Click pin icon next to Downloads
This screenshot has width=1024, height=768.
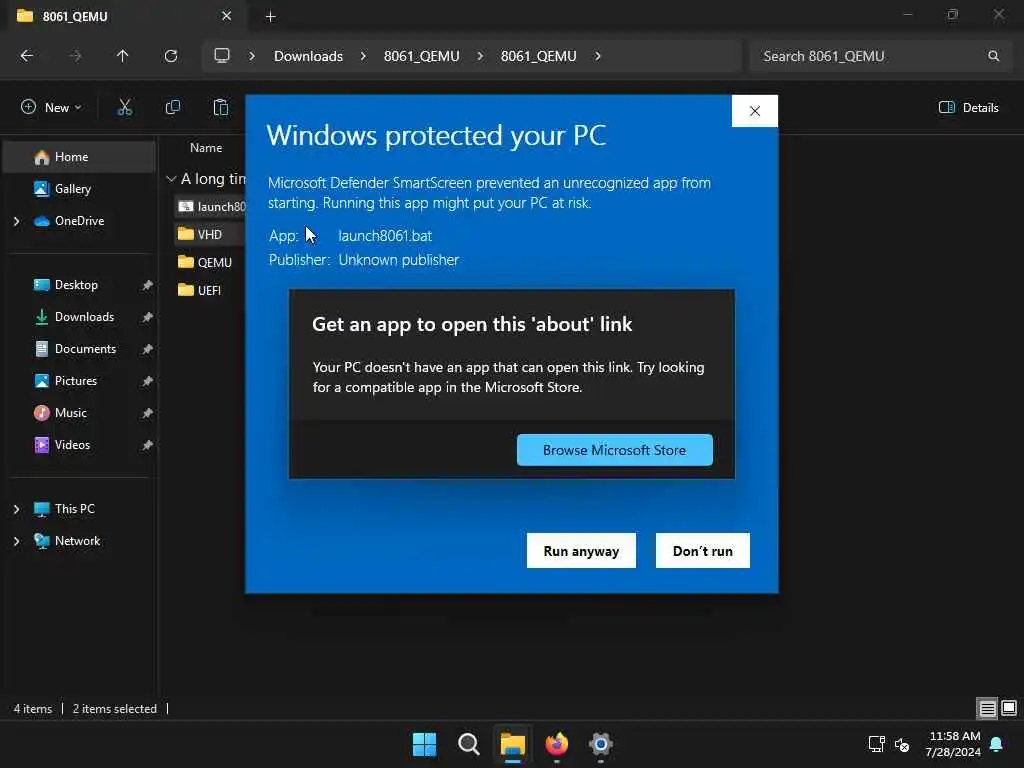pos(148,317)
